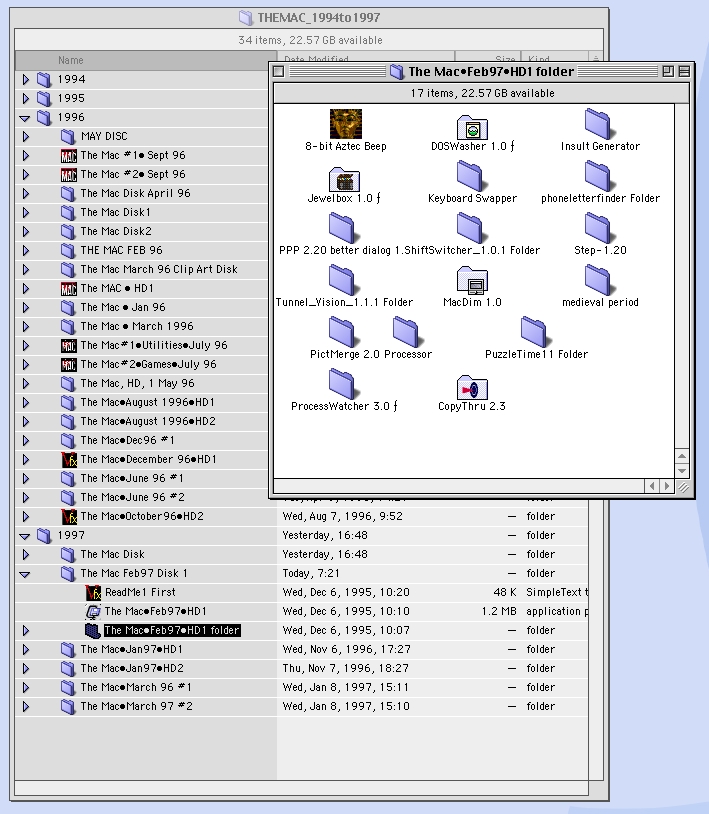Expand the 1994 folder
Image resolution: width=709 pixels, height=814 pixels.
click(x=25, y=79)
